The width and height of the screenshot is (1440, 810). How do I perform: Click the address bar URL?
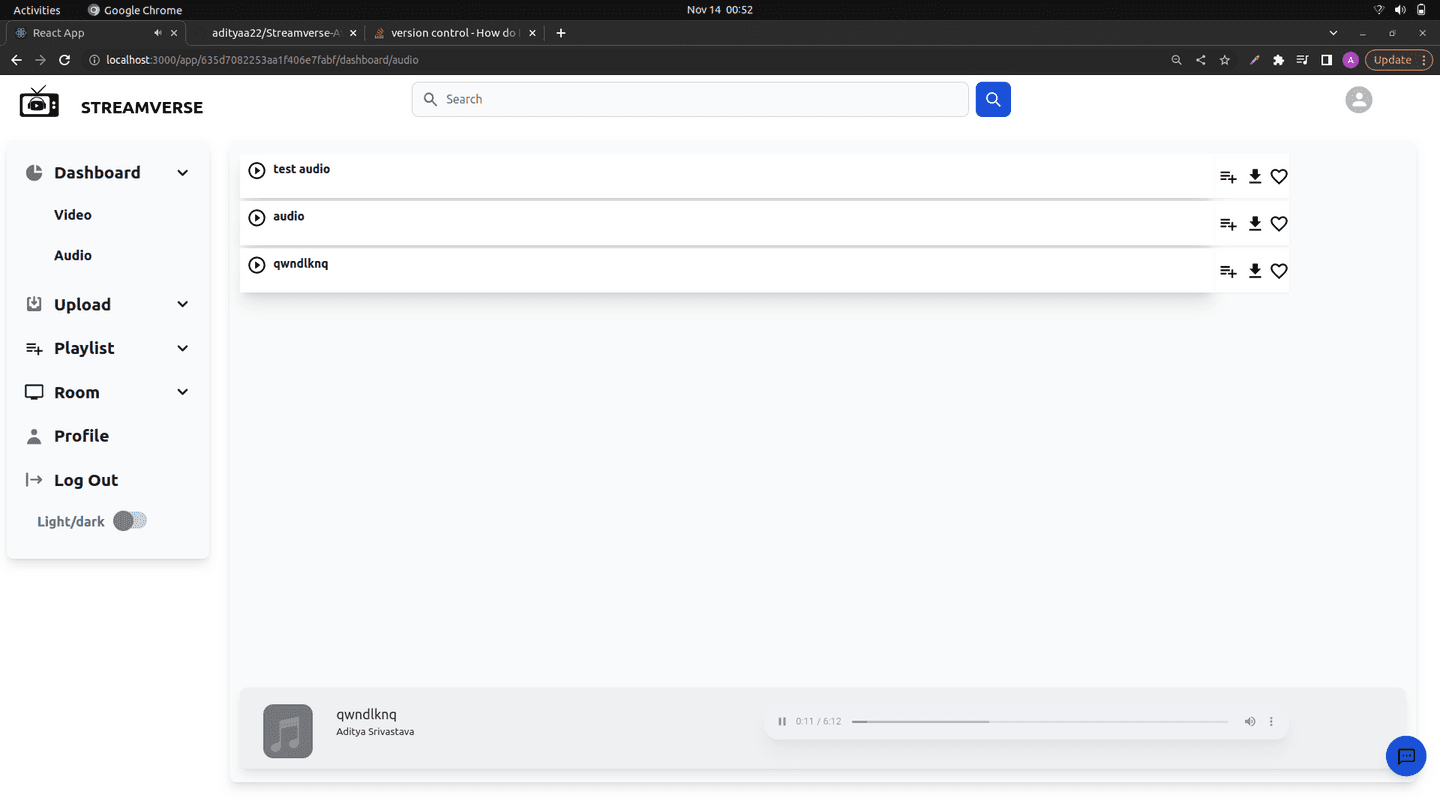(262, 60)
